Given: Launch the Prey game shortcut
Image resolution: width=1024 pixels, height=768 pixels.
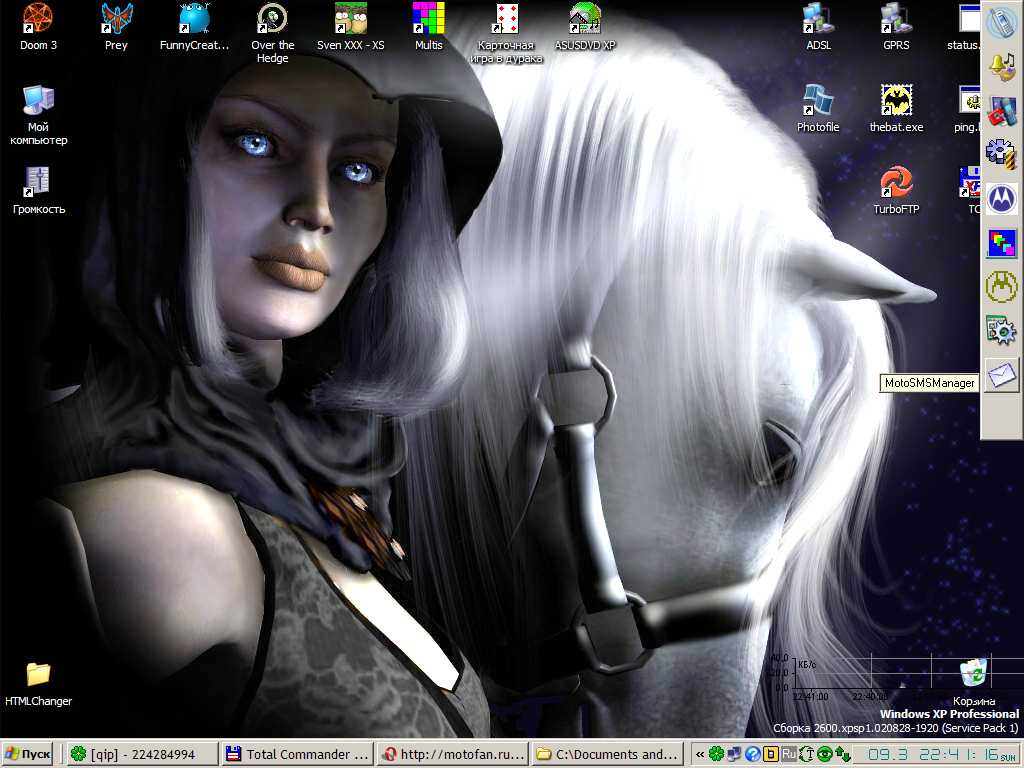Looking at the screenshot, I should [116, 27].
